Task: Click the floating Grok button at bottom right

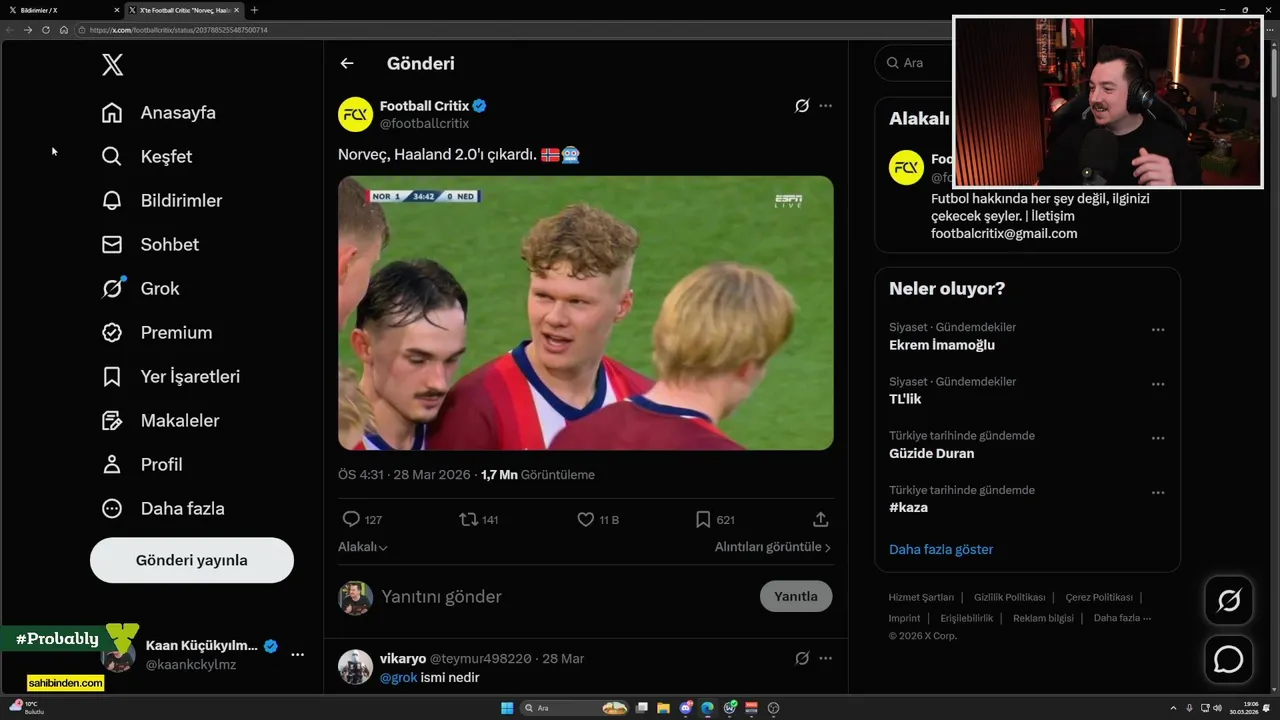Action: [1229, 600]
